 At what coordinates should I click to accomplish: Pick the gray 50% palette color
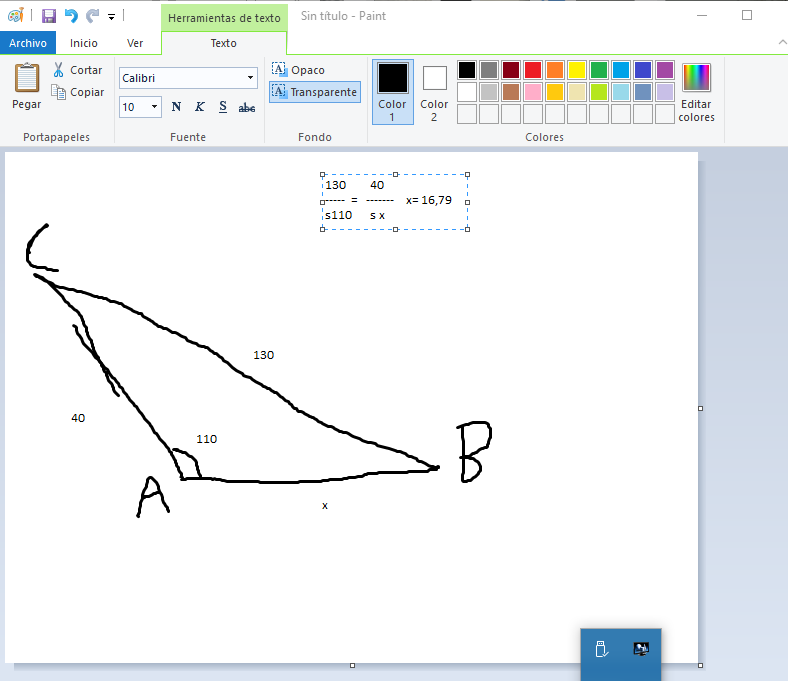(x=489, y=70)
